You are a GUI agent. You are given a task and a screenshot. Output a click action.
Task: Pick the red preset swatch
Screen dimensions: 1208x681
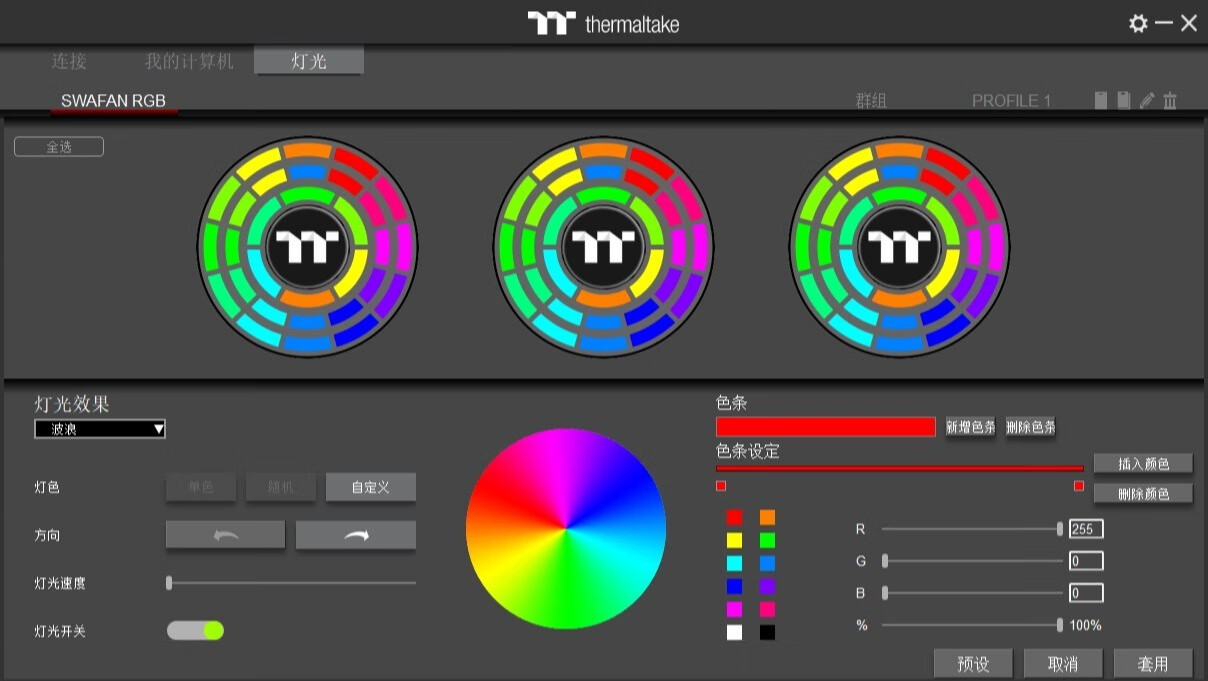(735, 517)
